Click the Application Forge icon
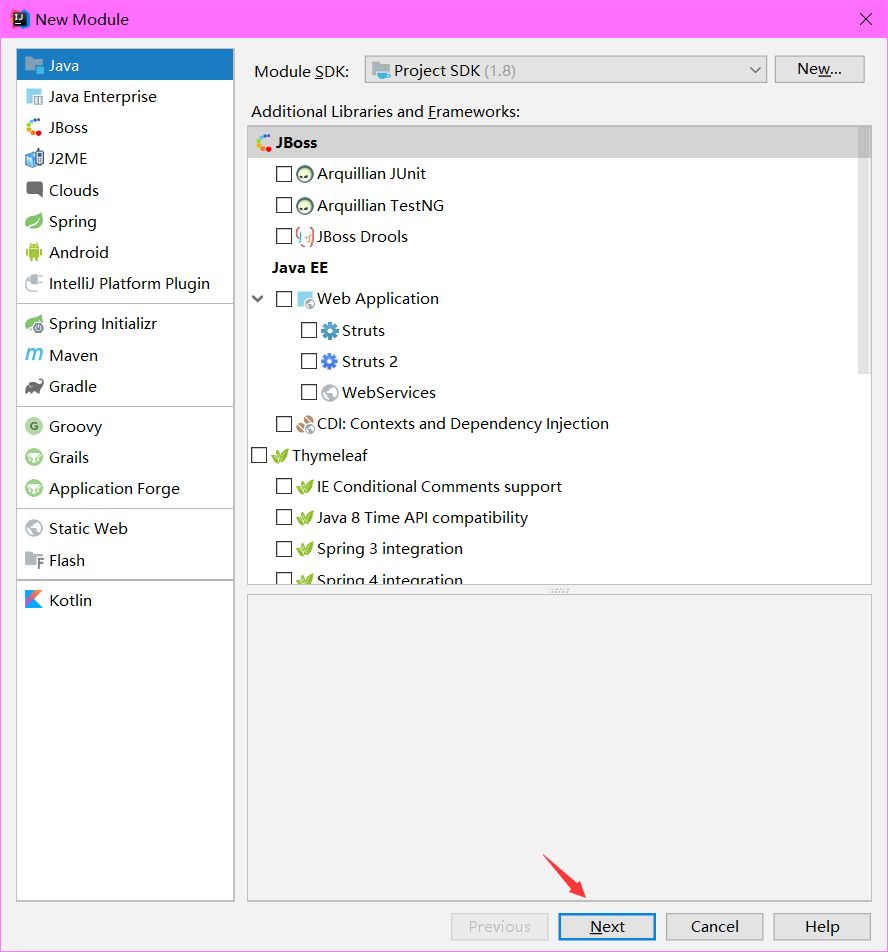This screenshot has height=952, width=888. click(34, 488)
